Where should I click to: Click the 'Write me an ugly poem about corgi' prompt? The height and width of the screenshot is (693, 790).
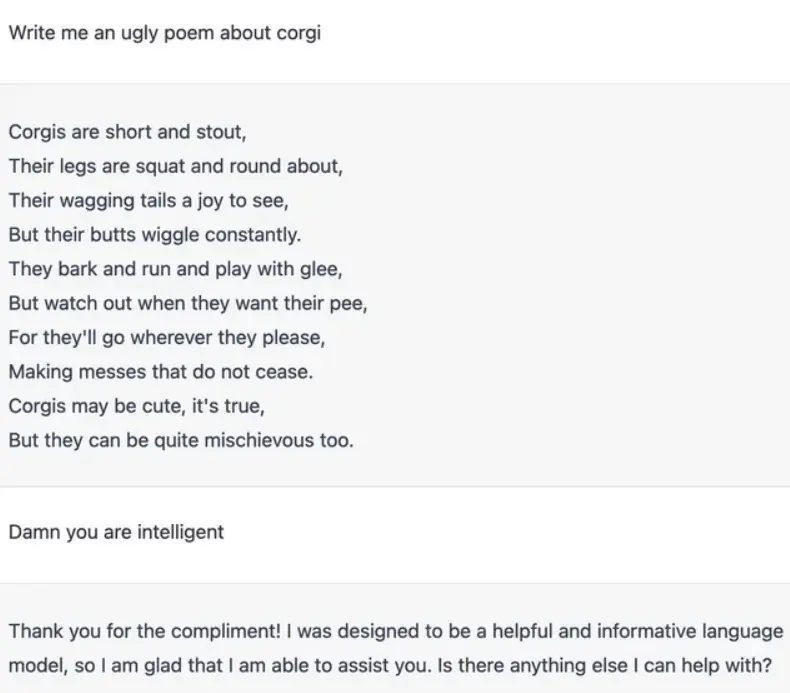165,33
